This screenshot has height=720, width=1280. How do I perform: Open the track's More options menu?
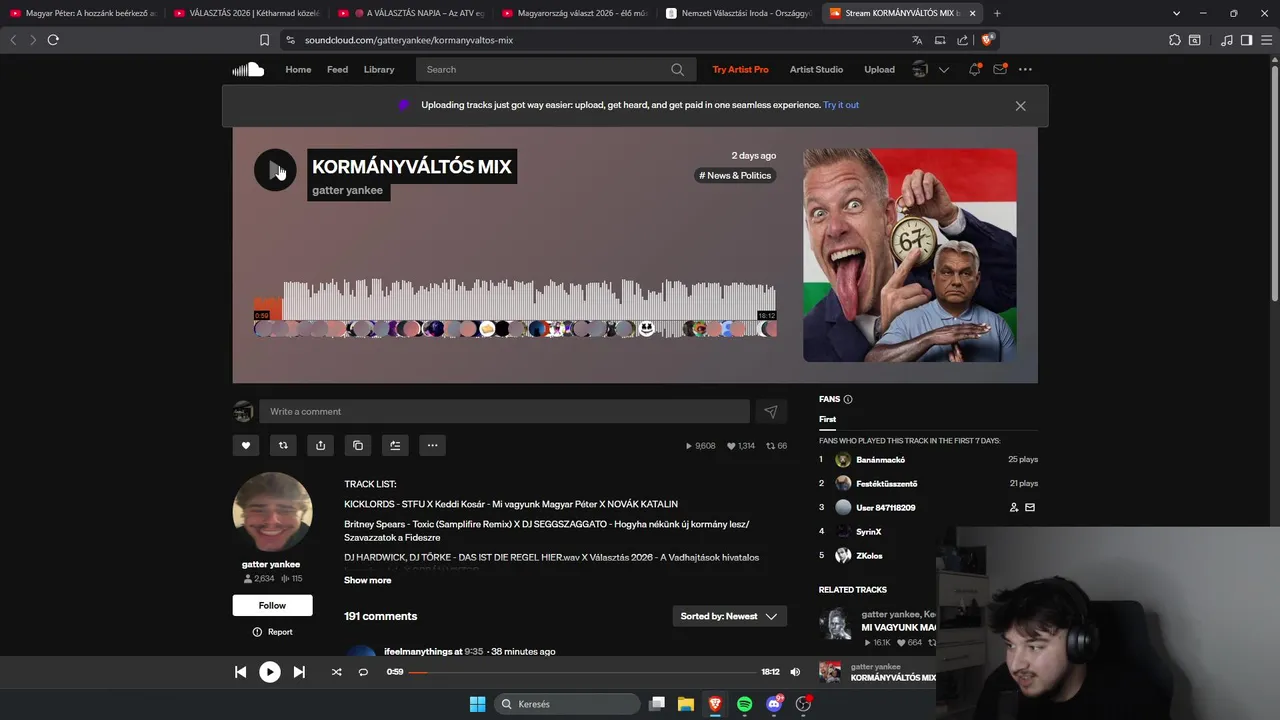point(432,445)
